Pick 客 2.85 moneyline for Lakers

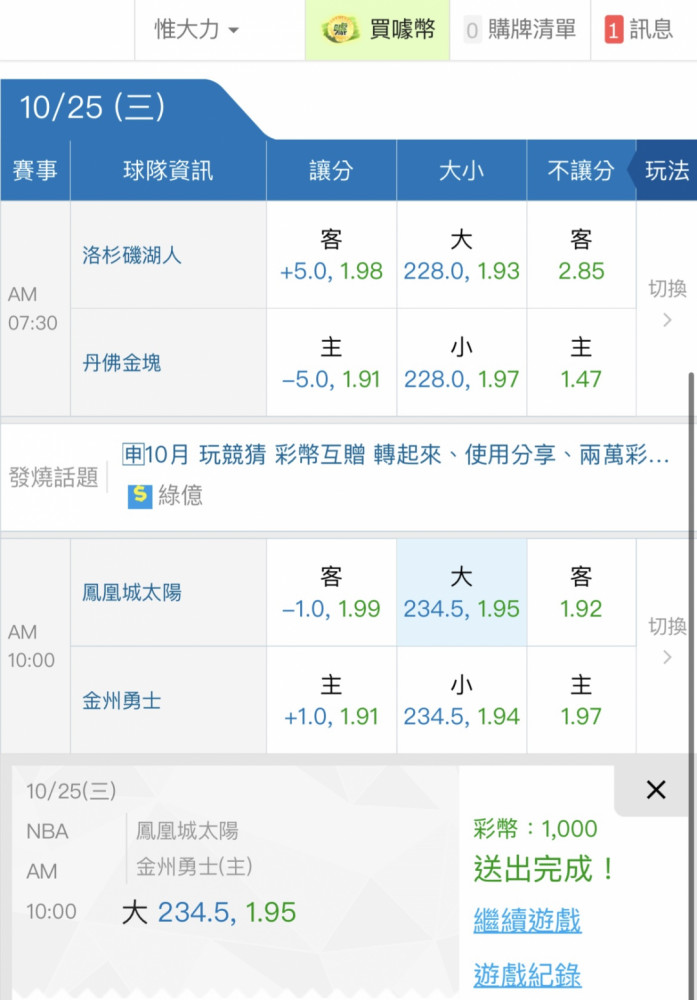(581, 255)
